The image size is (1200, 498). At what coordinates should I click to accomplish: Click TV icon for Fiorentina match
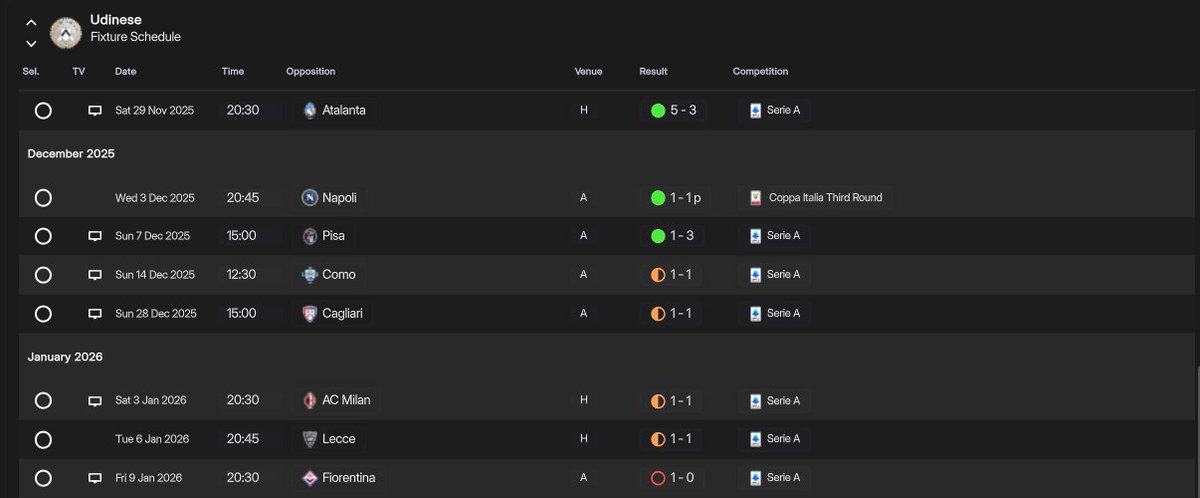(x=95, y=478)
